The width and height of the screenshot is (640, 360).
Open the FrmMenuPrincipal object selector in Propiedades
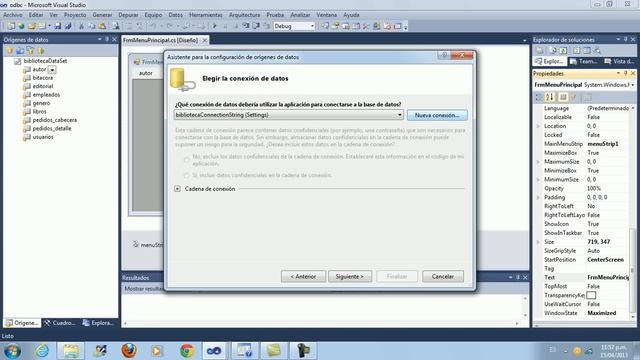pos(633,85)
